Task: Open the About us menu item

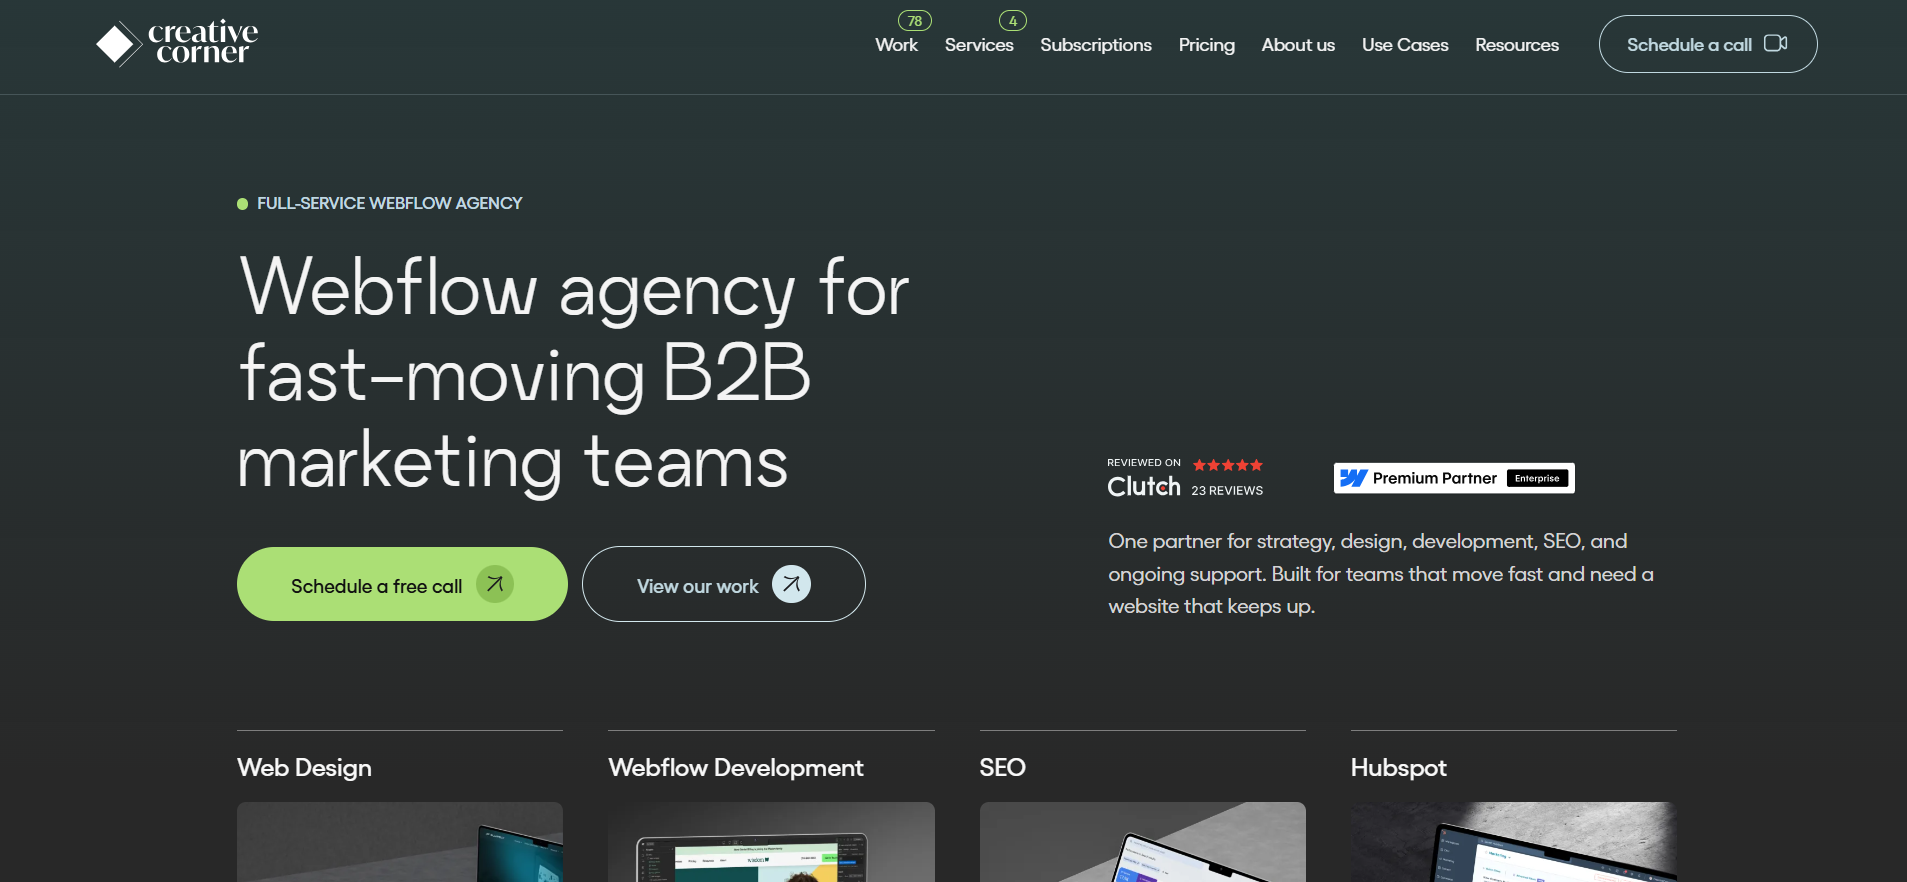Action: tap(1298, 45)
